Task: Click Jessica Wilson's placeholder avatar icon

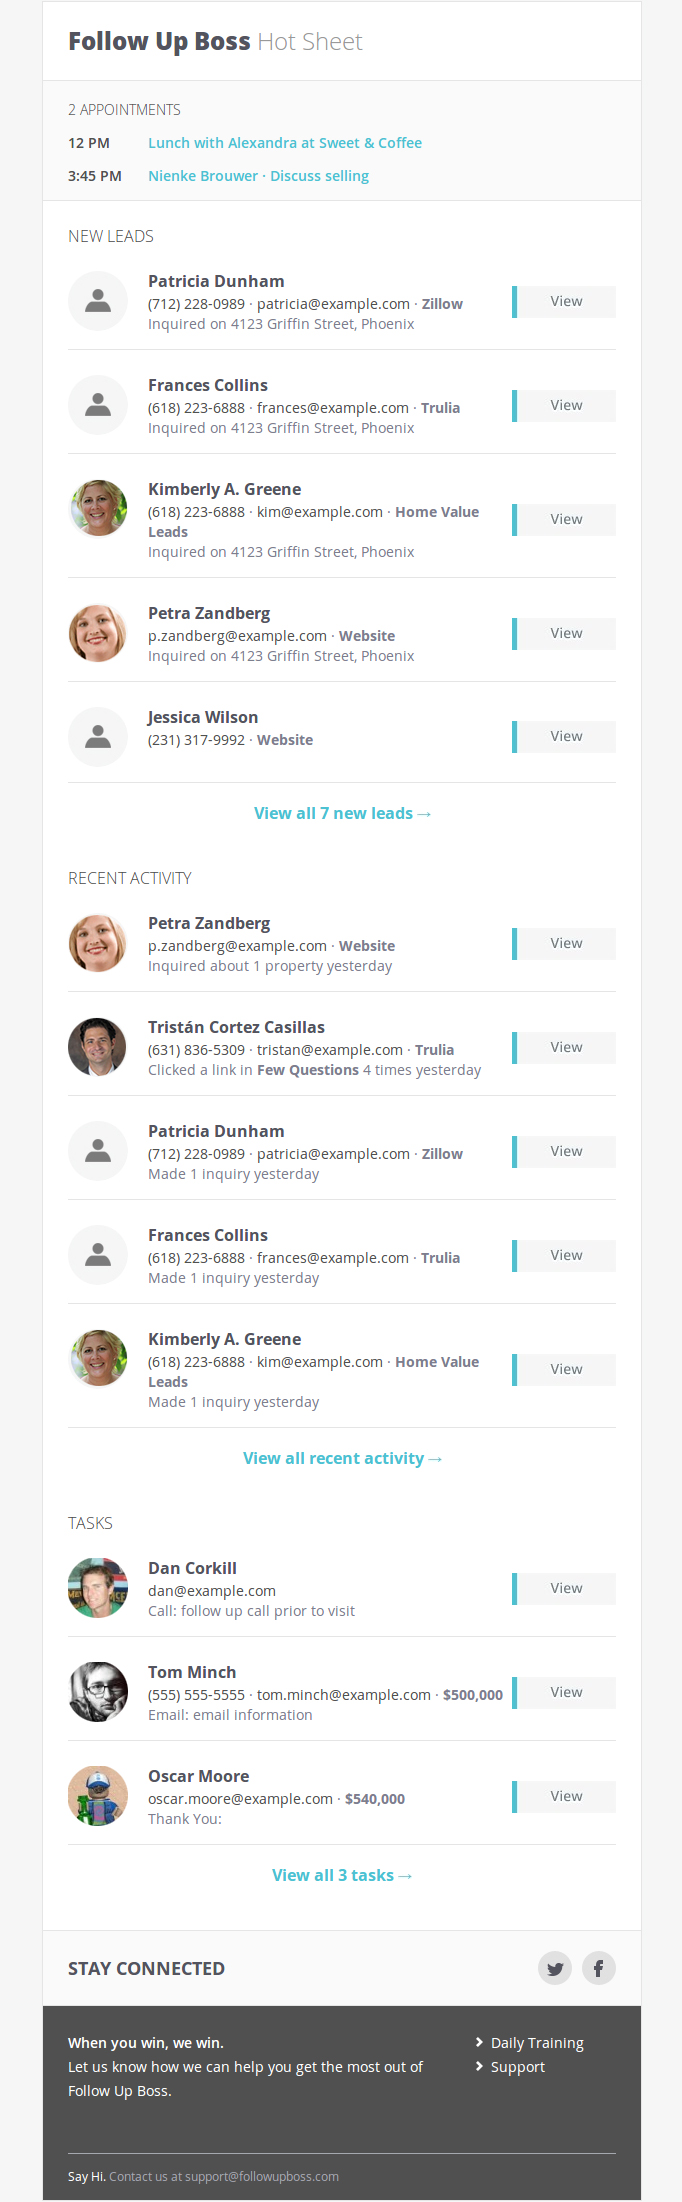Action: [x=98, y=737]
